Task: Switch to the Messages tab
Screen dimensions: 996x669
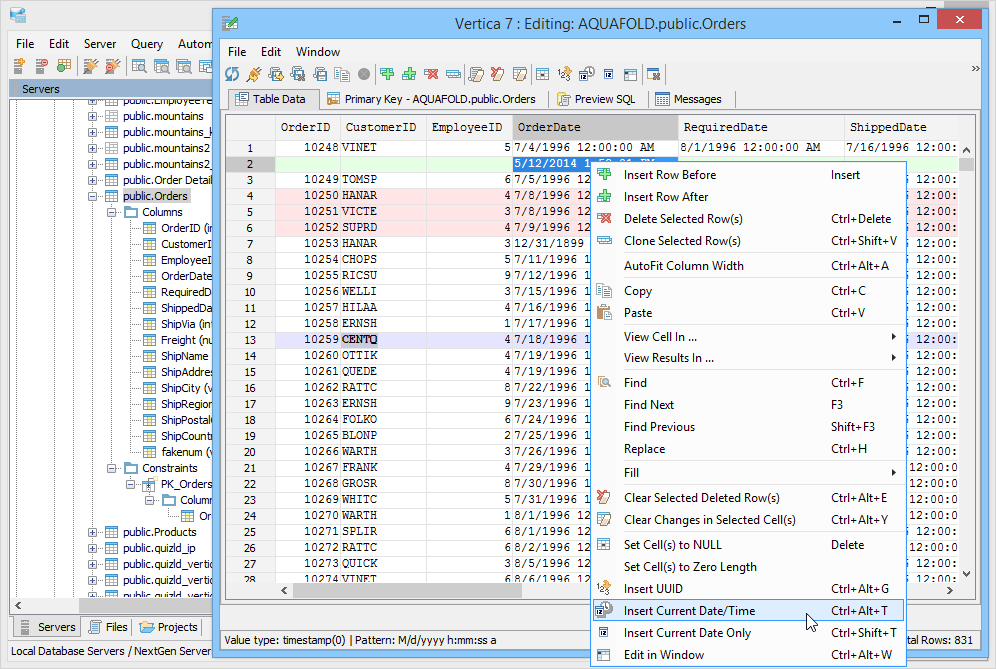Action: coord(689,99)
